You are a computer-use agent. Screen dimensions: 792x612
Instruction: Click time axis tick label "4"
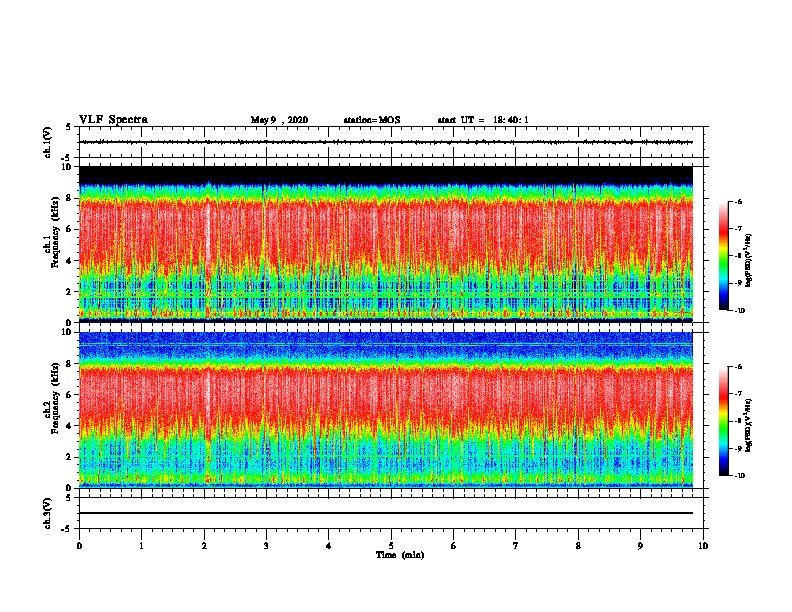(329, 546)
